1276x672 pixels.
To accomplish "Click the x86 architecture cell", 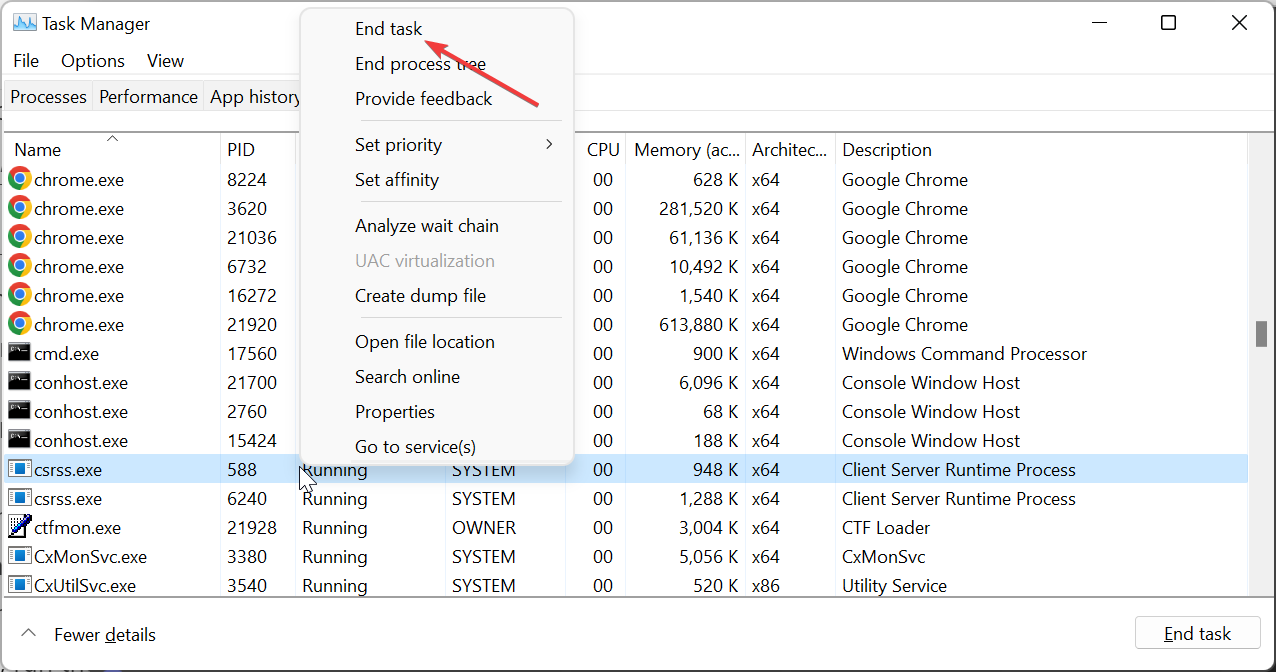I will tap(765, 586).
